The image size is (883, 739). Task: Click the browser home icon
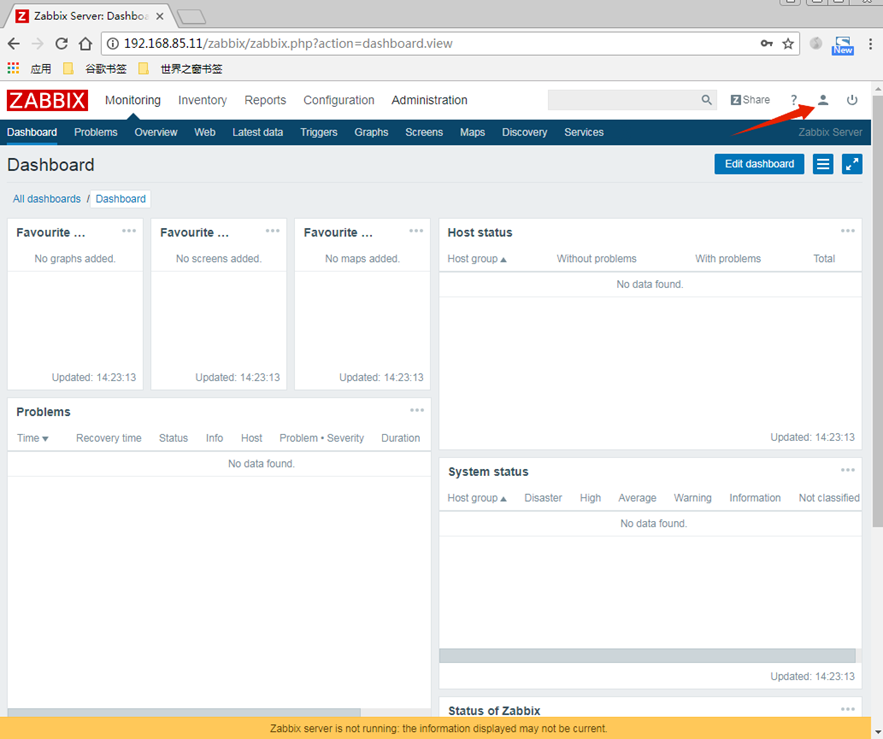pyautogui.click(x=85, y=43)
